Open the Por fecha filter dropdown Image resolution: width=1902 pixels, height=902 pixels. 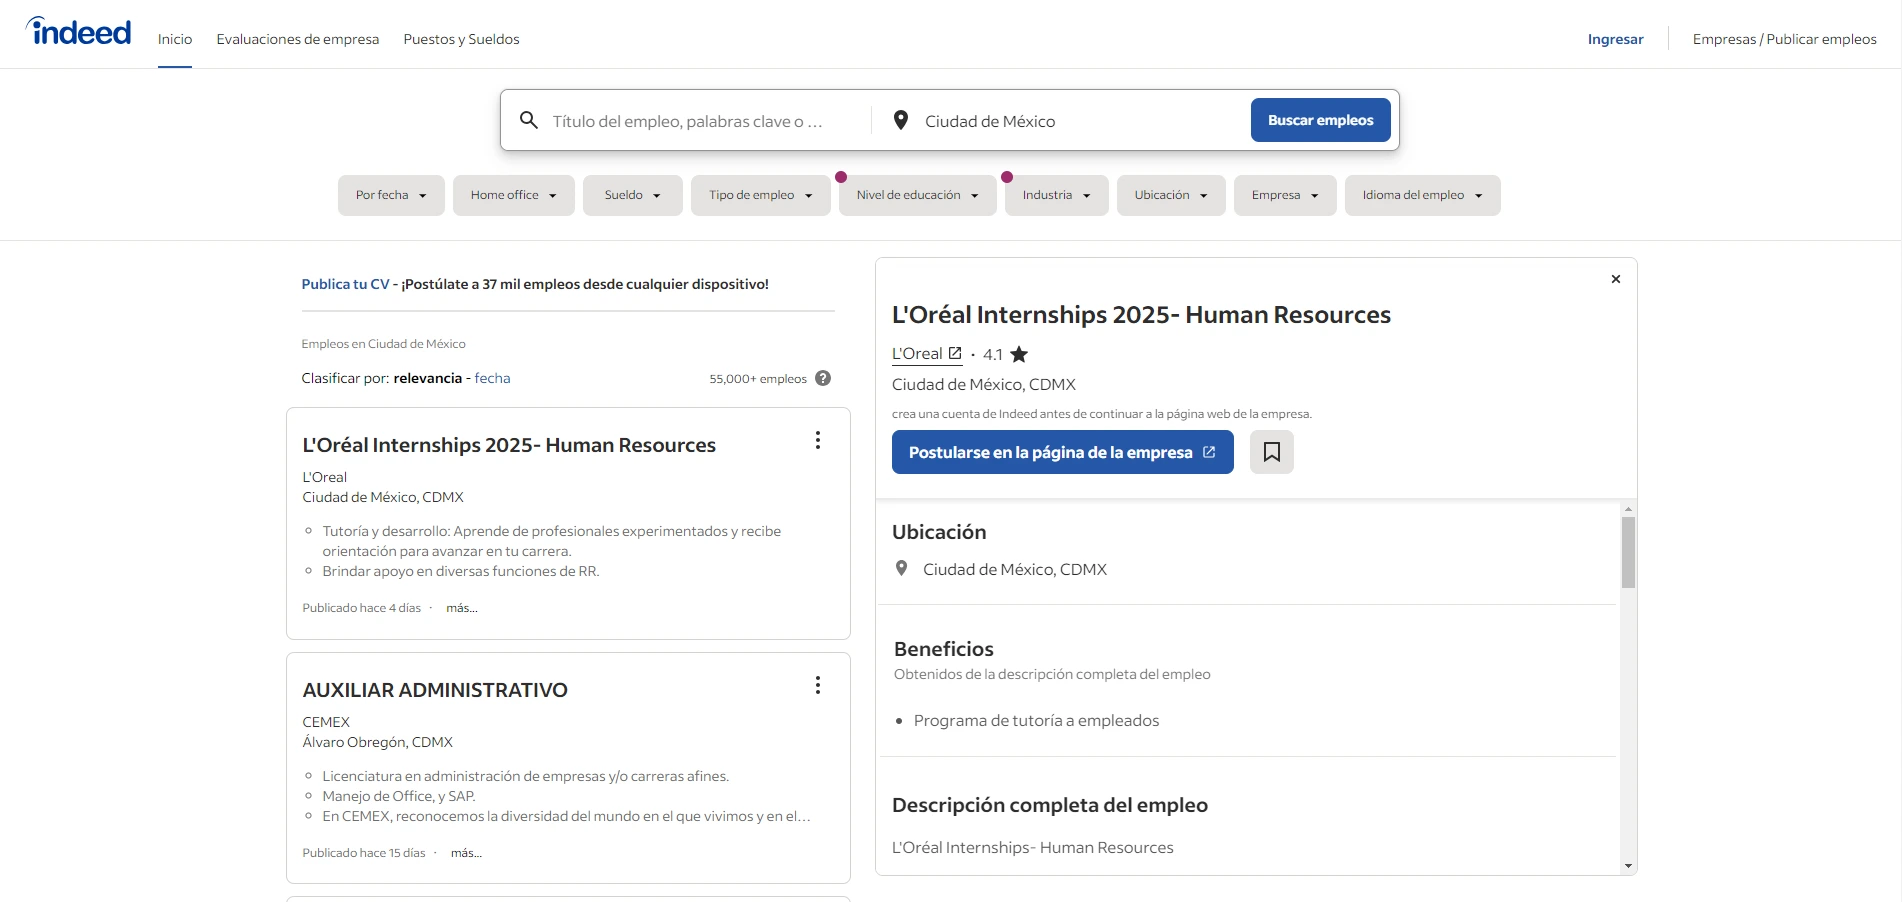tap(391, 195)
